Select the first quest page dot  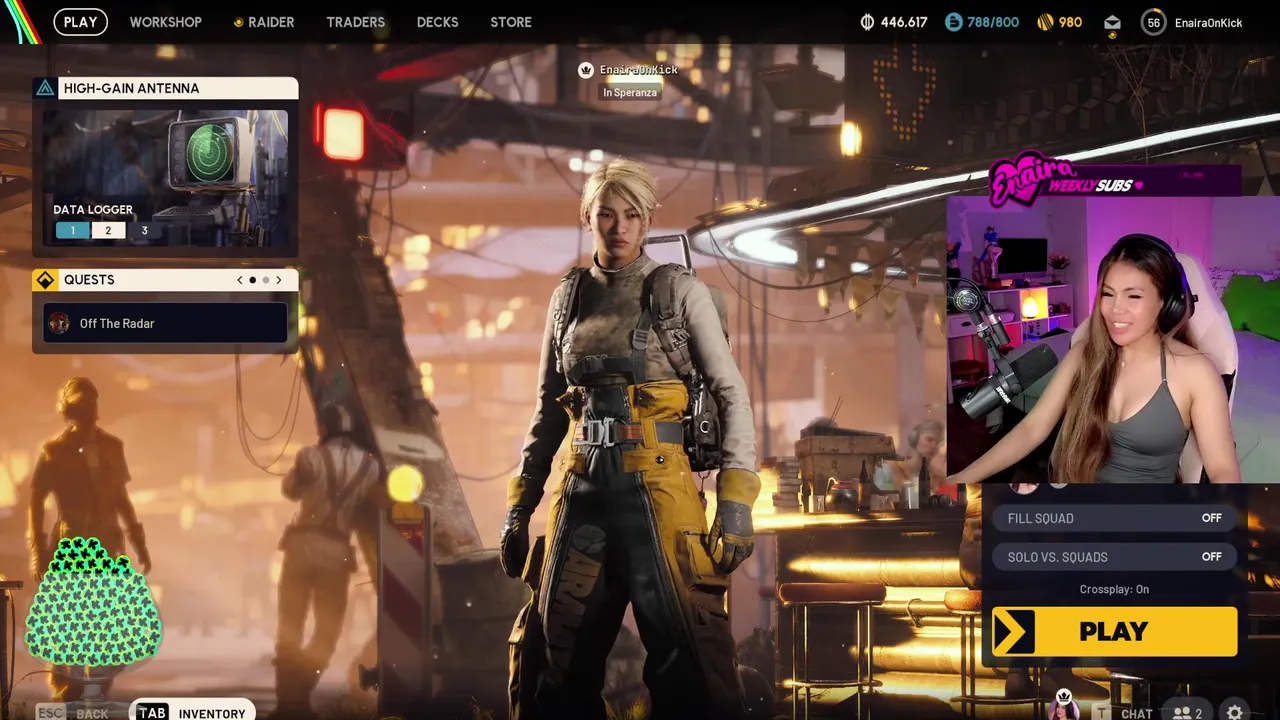click(252, 280)
